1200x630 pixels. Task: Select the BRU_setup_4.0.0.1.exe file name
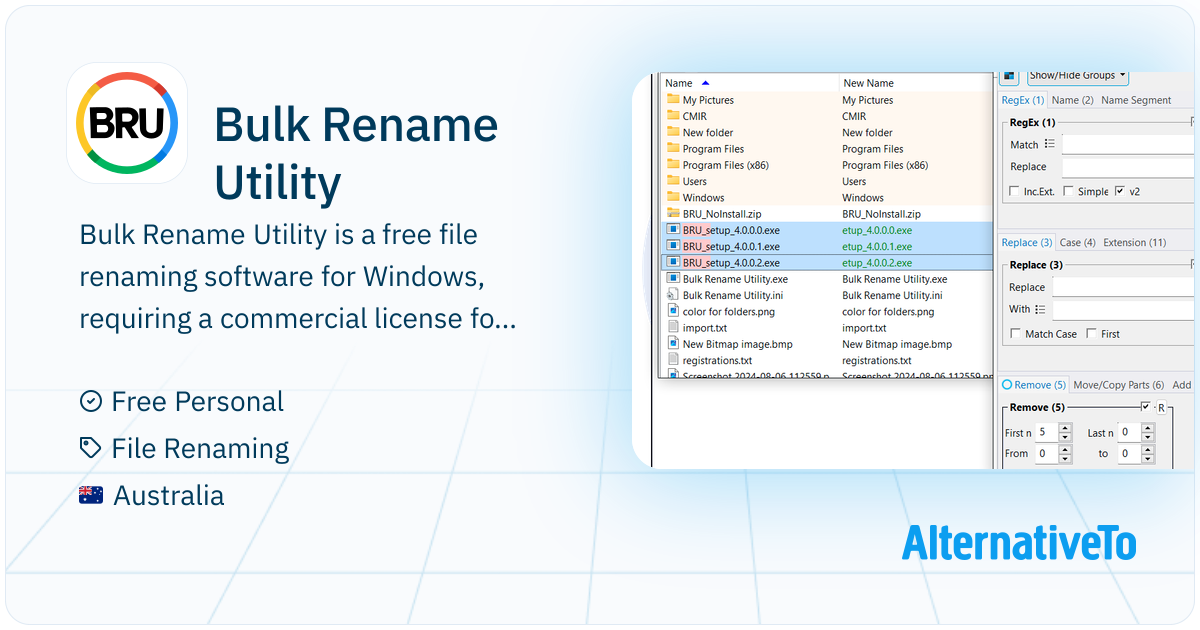731,246
